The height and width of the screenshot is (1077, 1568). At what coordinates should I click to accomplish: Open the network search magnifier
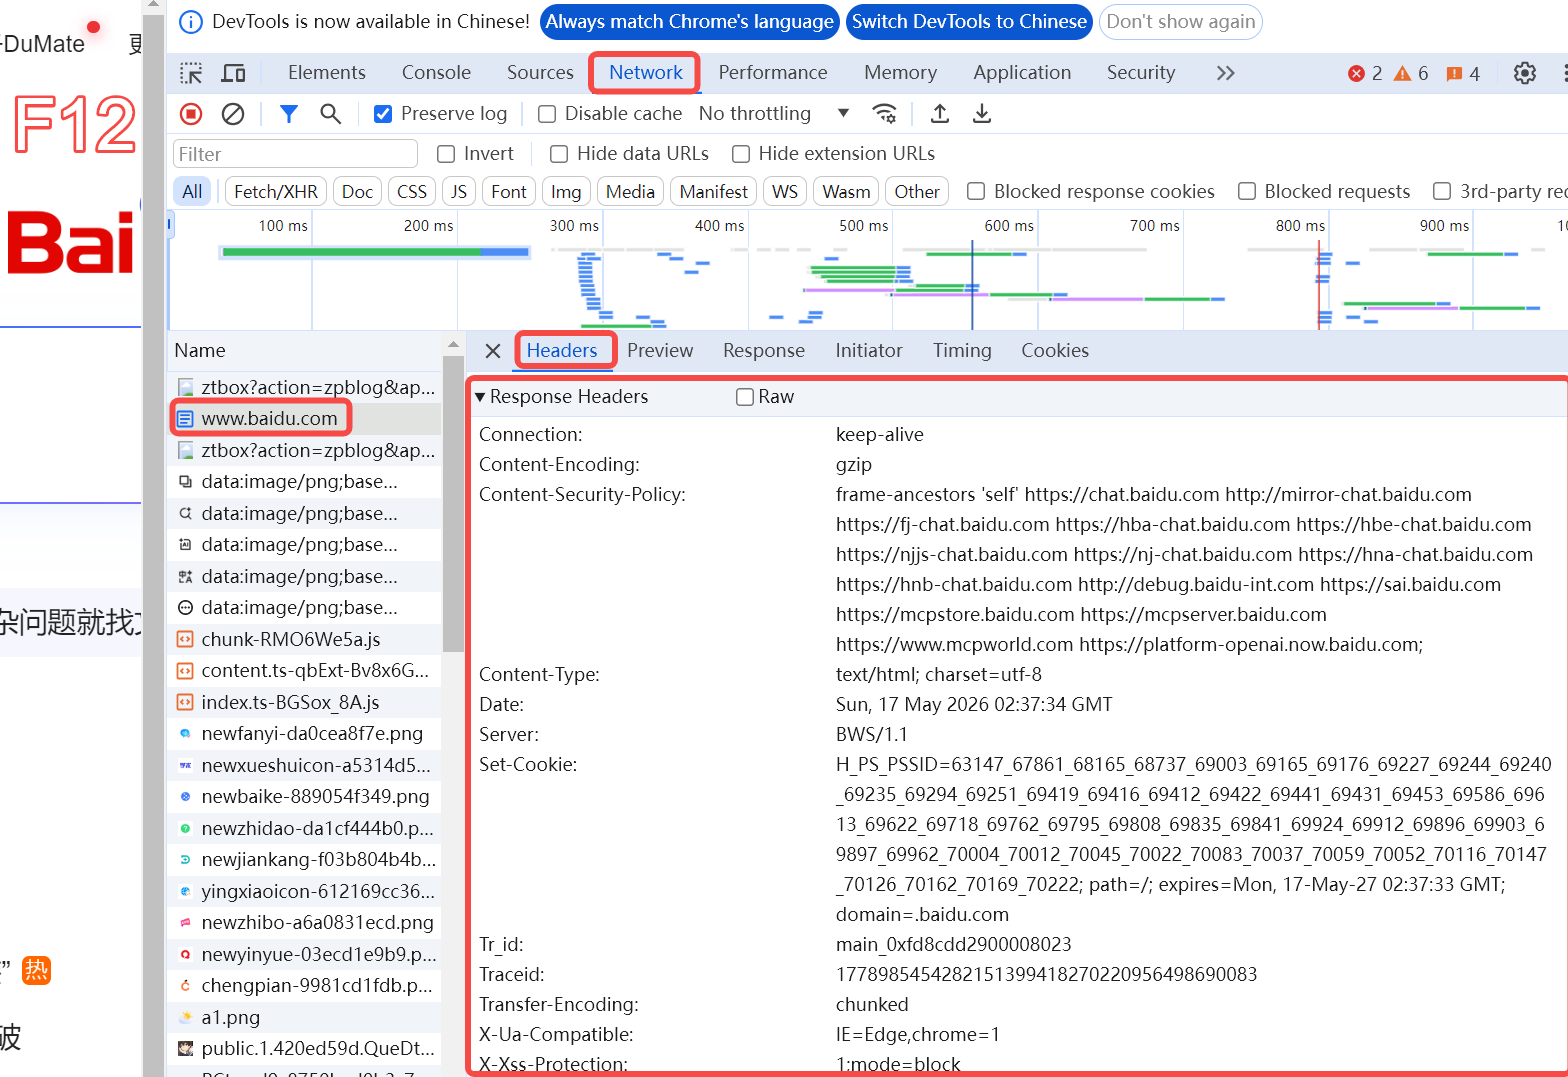pyautogui.click(x=330, y=114)
